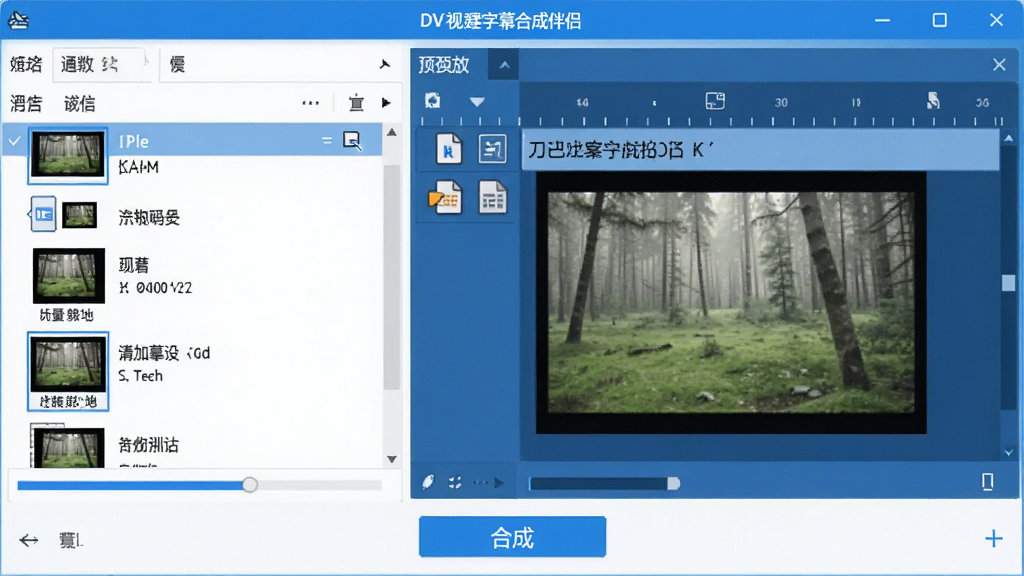Click the pin icon in the left tab row
The image size is (1024, 576).
click(x=385, y=64)
